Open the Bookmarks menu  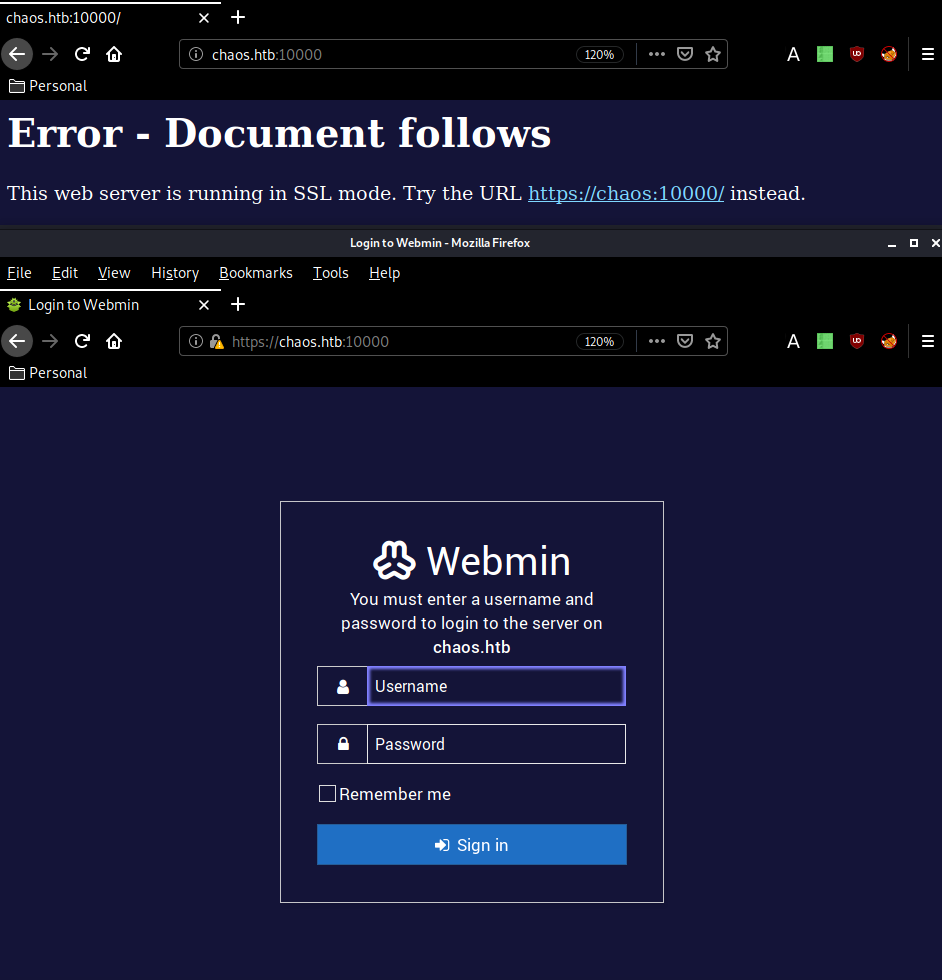(x=256, y=273)
